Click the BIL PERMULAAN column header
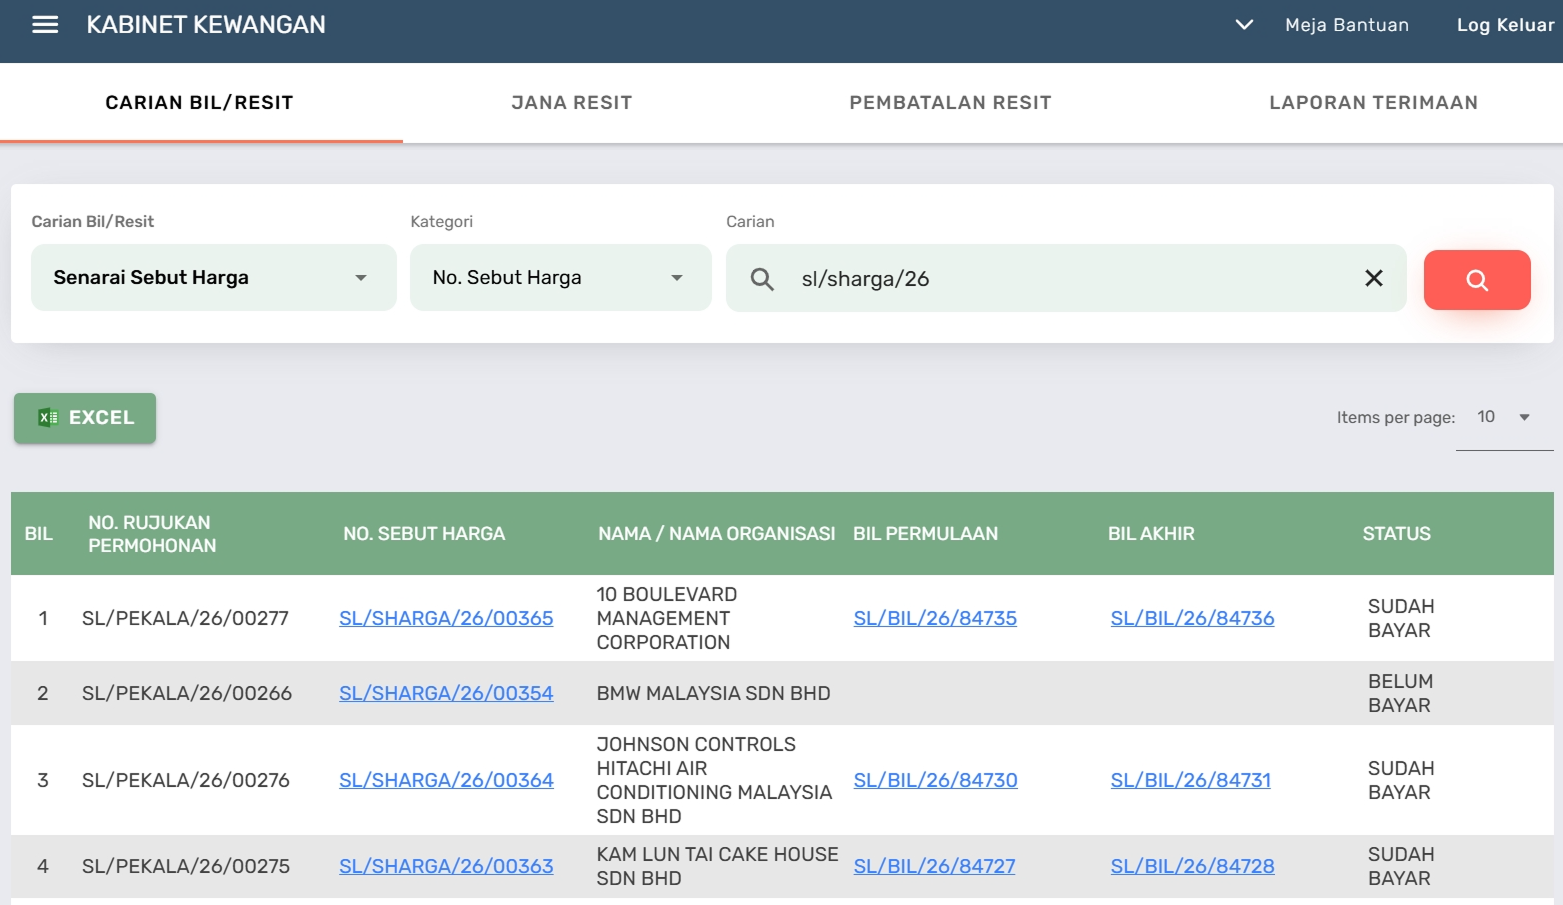This screenshot has width=1563, height=905. (x=925, y=534)
